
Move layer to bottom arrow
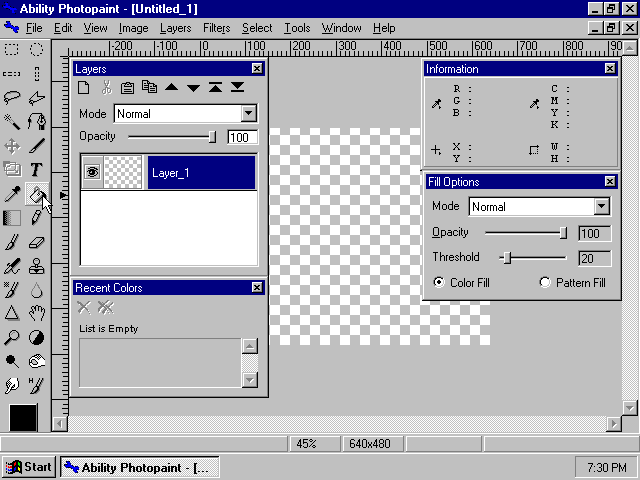click(x=237, y=87)
